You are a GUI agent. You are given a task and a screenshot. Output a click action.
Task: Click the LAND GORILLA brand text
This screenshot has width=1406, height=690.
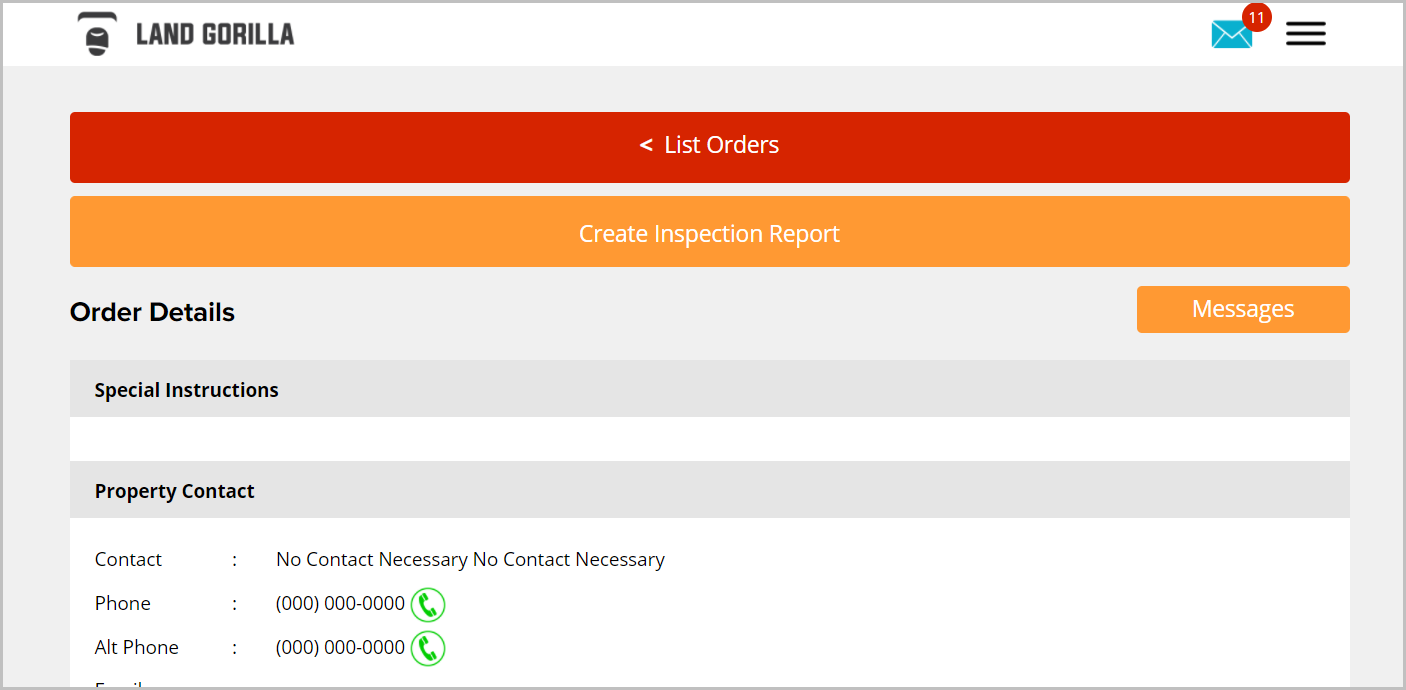click(215, 35)
